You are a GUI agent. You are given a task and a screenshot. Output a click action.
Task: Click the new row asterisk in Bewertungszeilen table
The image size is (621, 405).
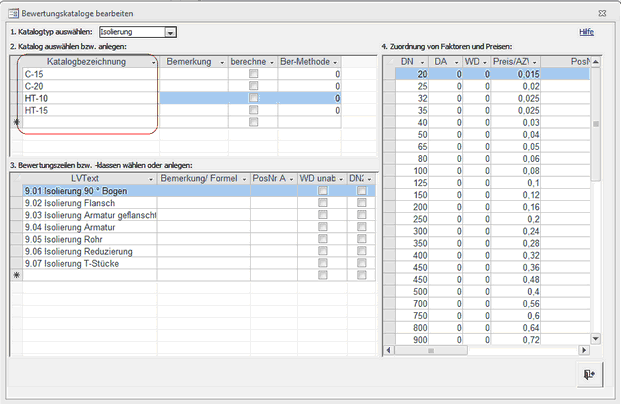coord(15,275)
